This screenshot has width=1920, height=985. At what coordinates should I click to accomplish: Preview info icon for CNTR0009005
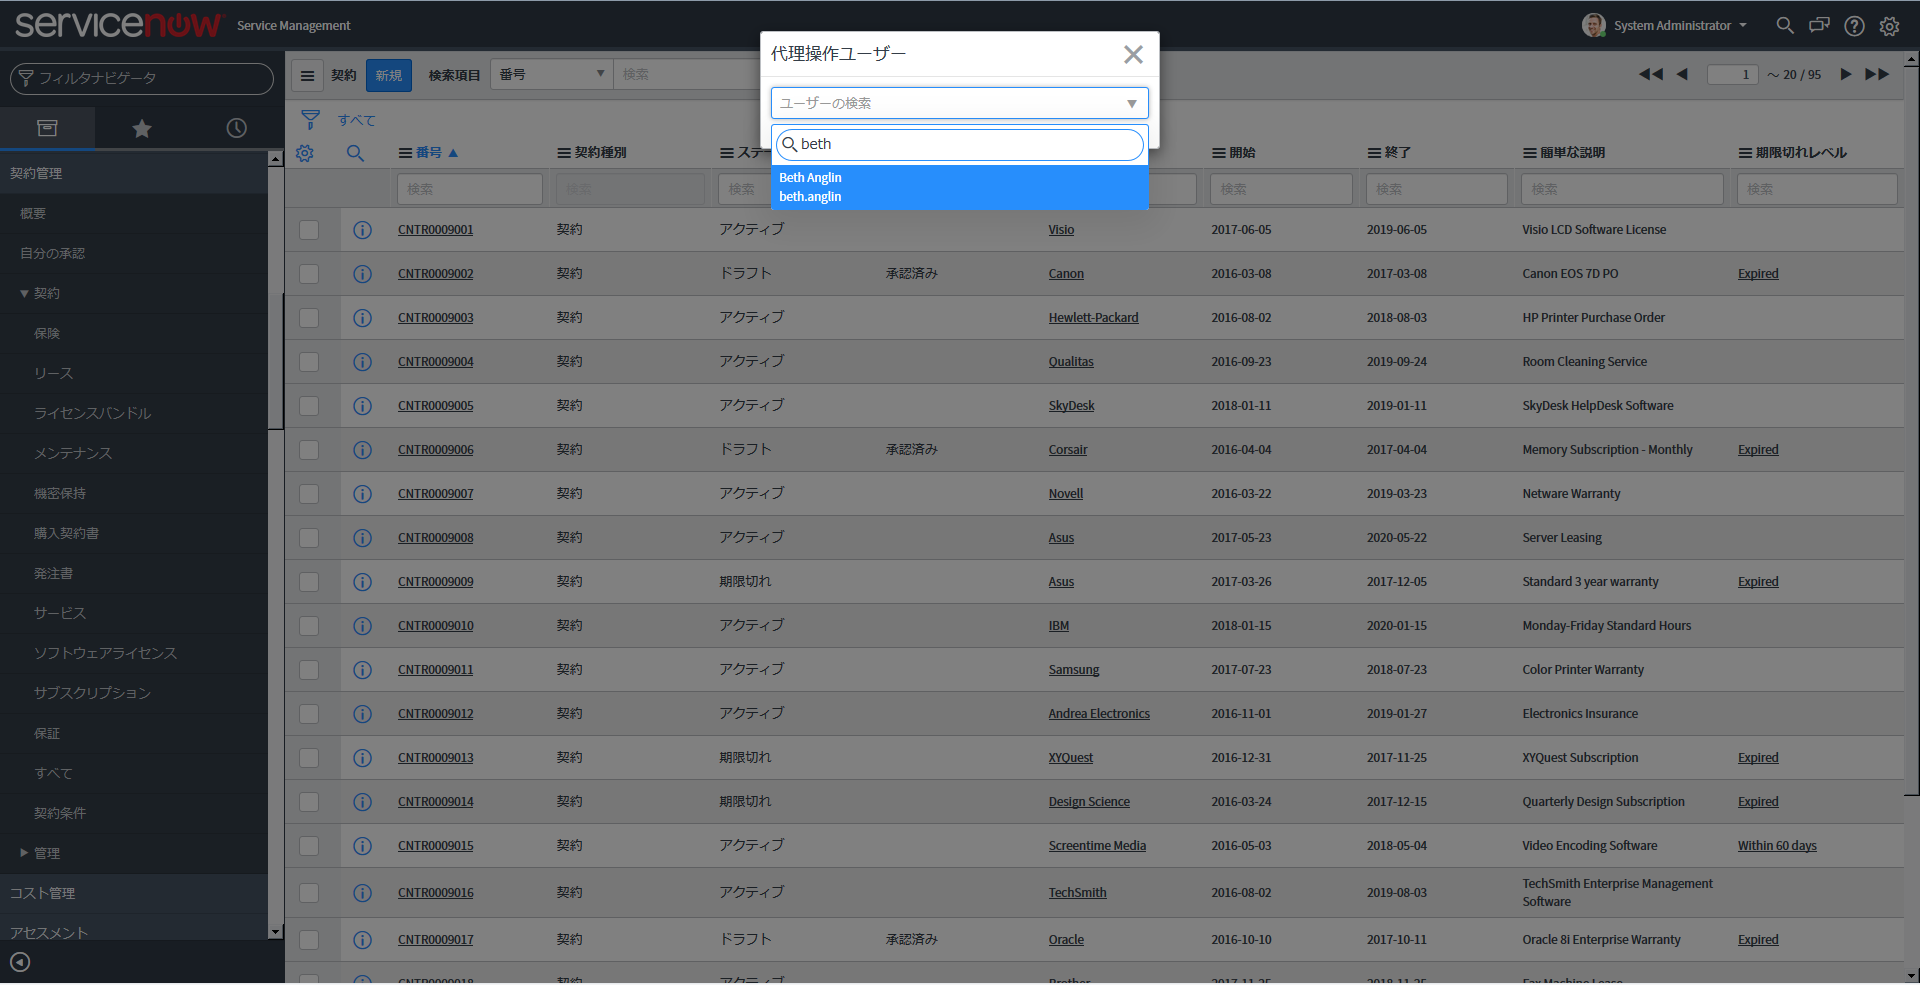coord(362,406)
